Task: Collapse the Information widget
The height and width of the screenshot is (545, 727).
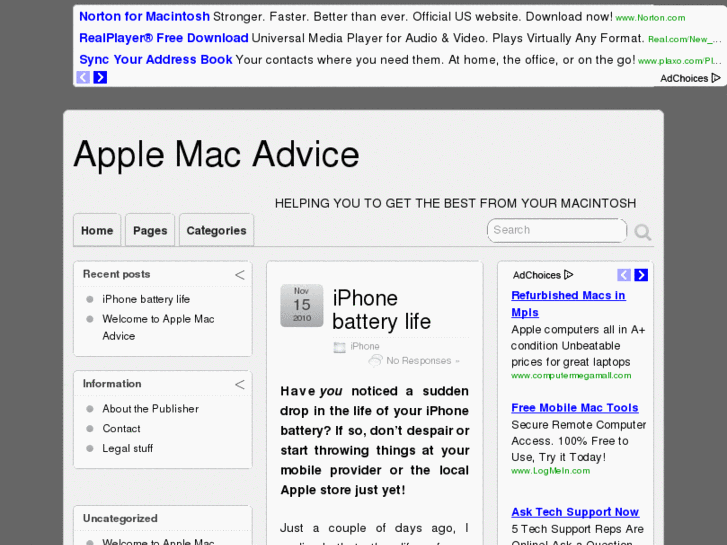Action: pos(240,384)
